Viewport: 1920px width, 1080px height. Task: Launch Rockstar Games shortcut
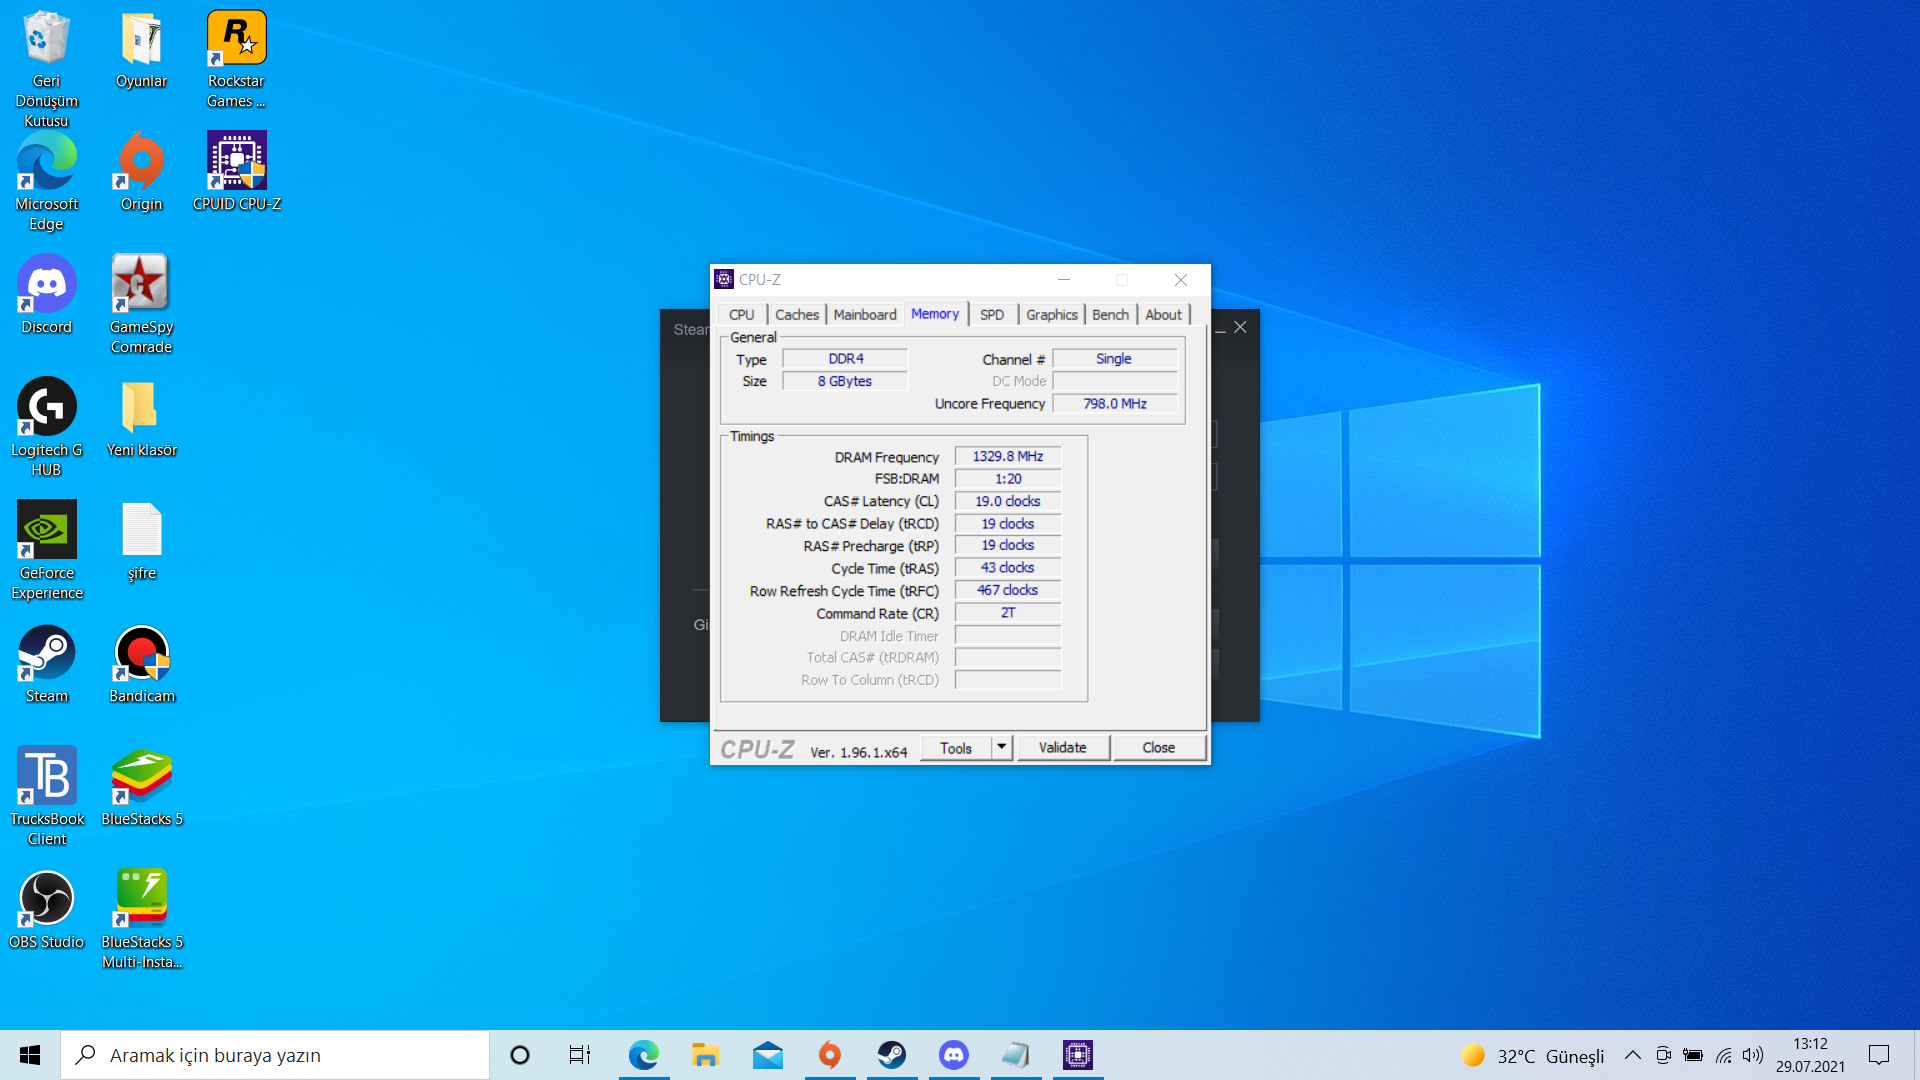[236, 59]
